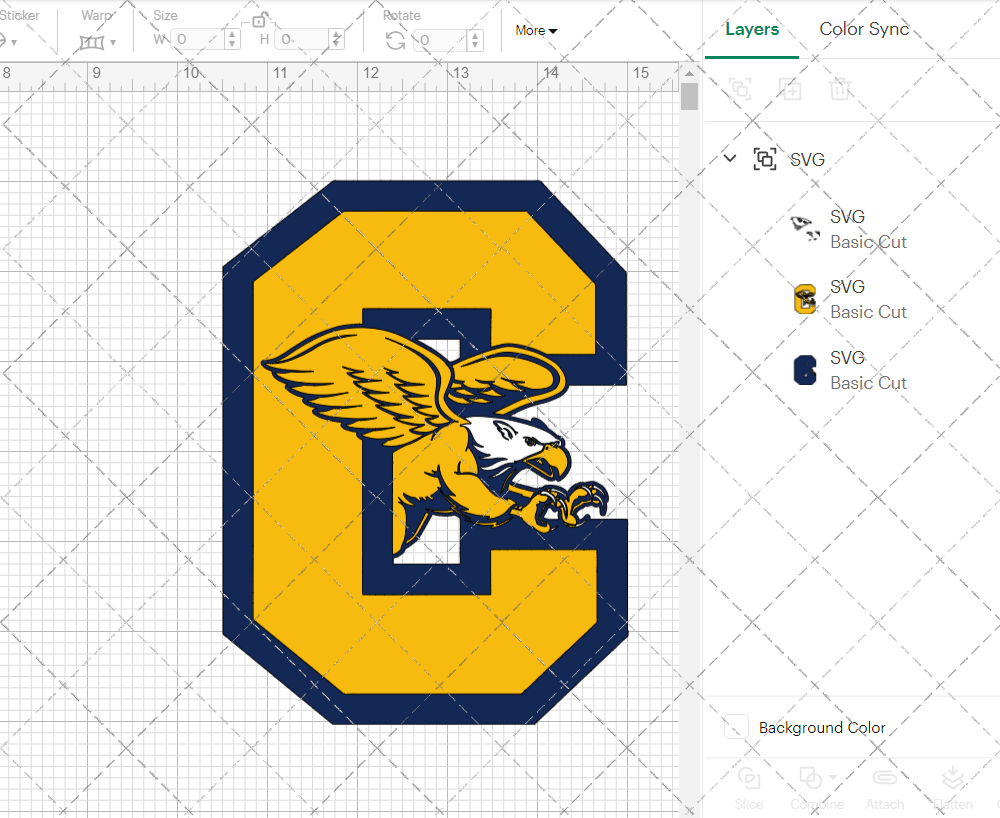Collapse the SVG layer group chevron

729,158
